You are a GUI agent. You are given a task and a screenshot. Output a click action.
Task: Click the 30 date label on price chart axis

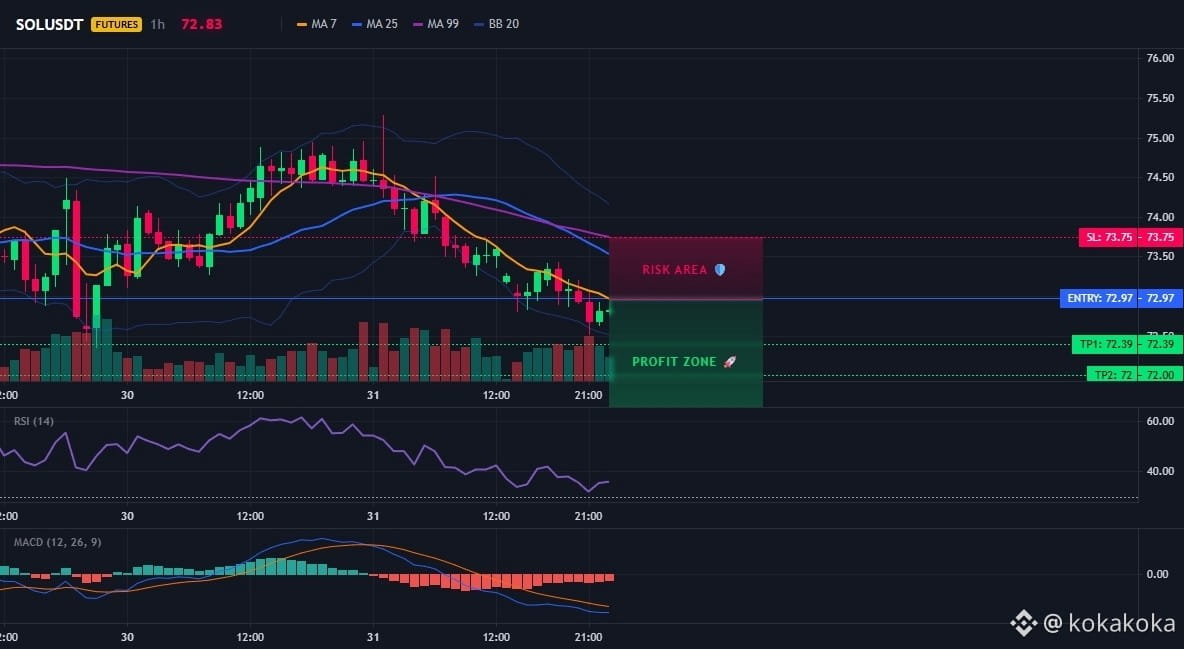(x=127, y=395)
